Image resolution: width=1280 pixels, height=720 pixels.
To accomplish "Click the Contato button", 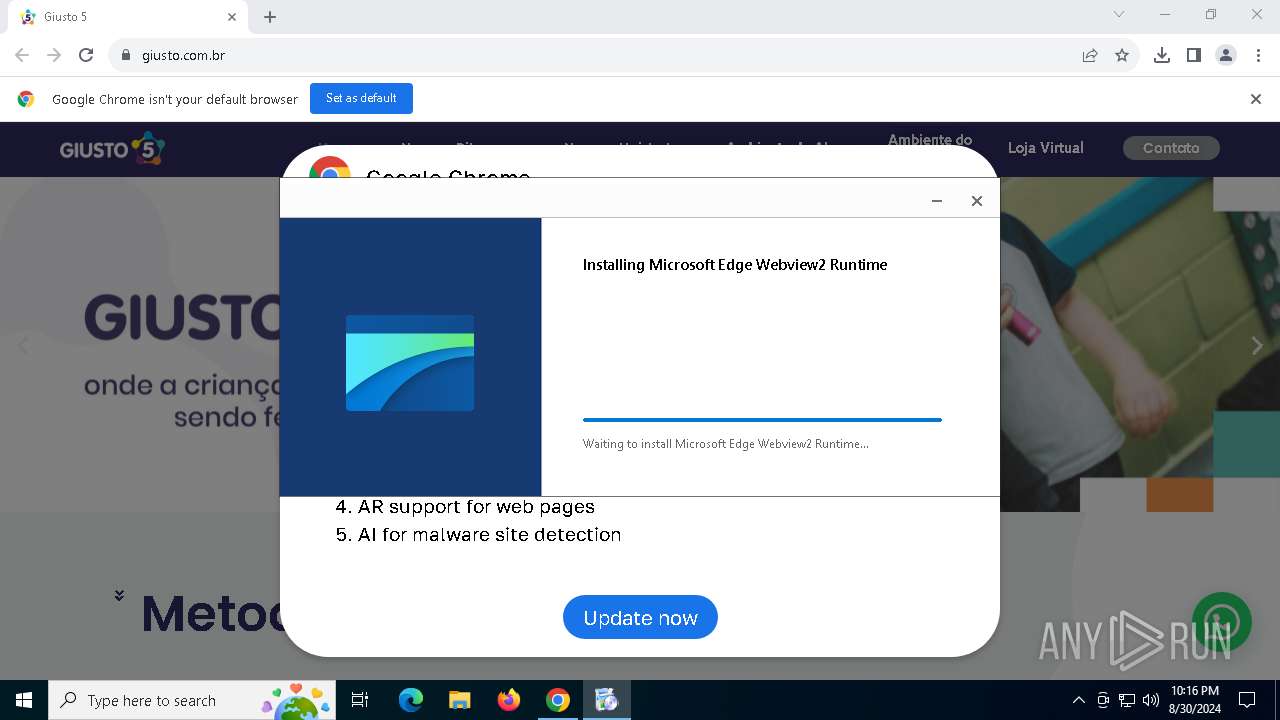I will [x=1171, y=148].
